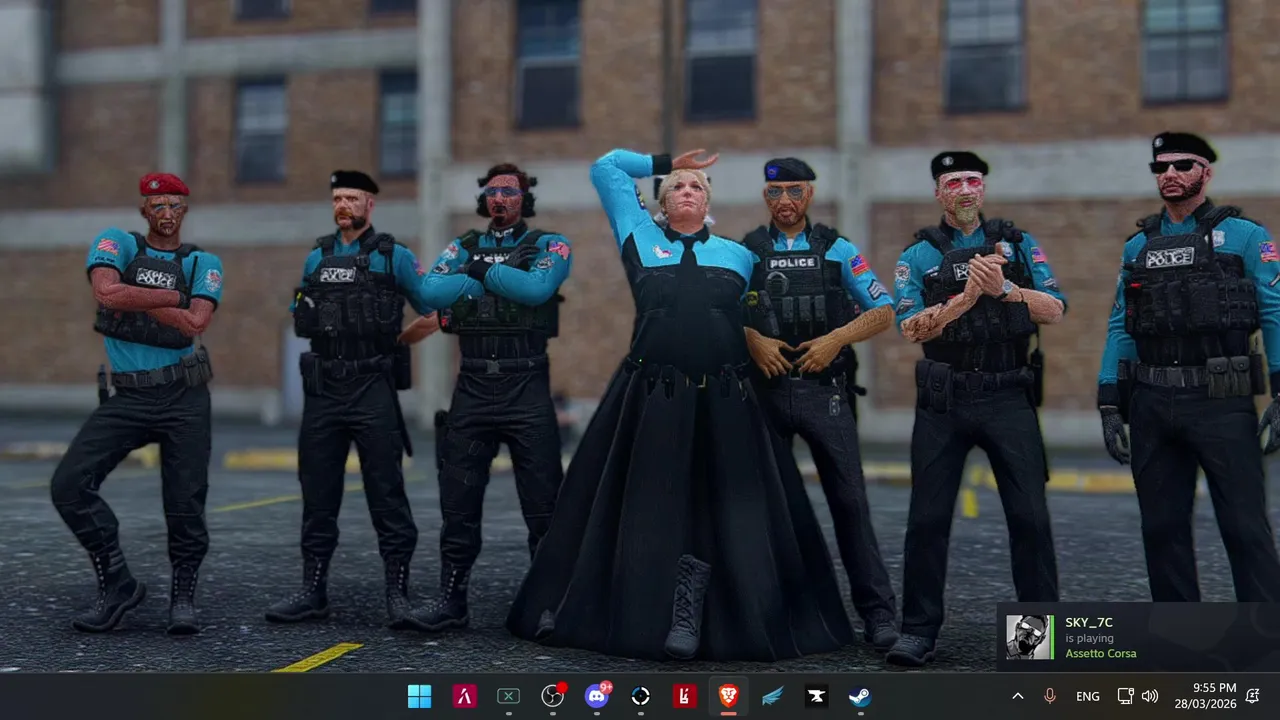Open the volume control speaker icon

1150,697
